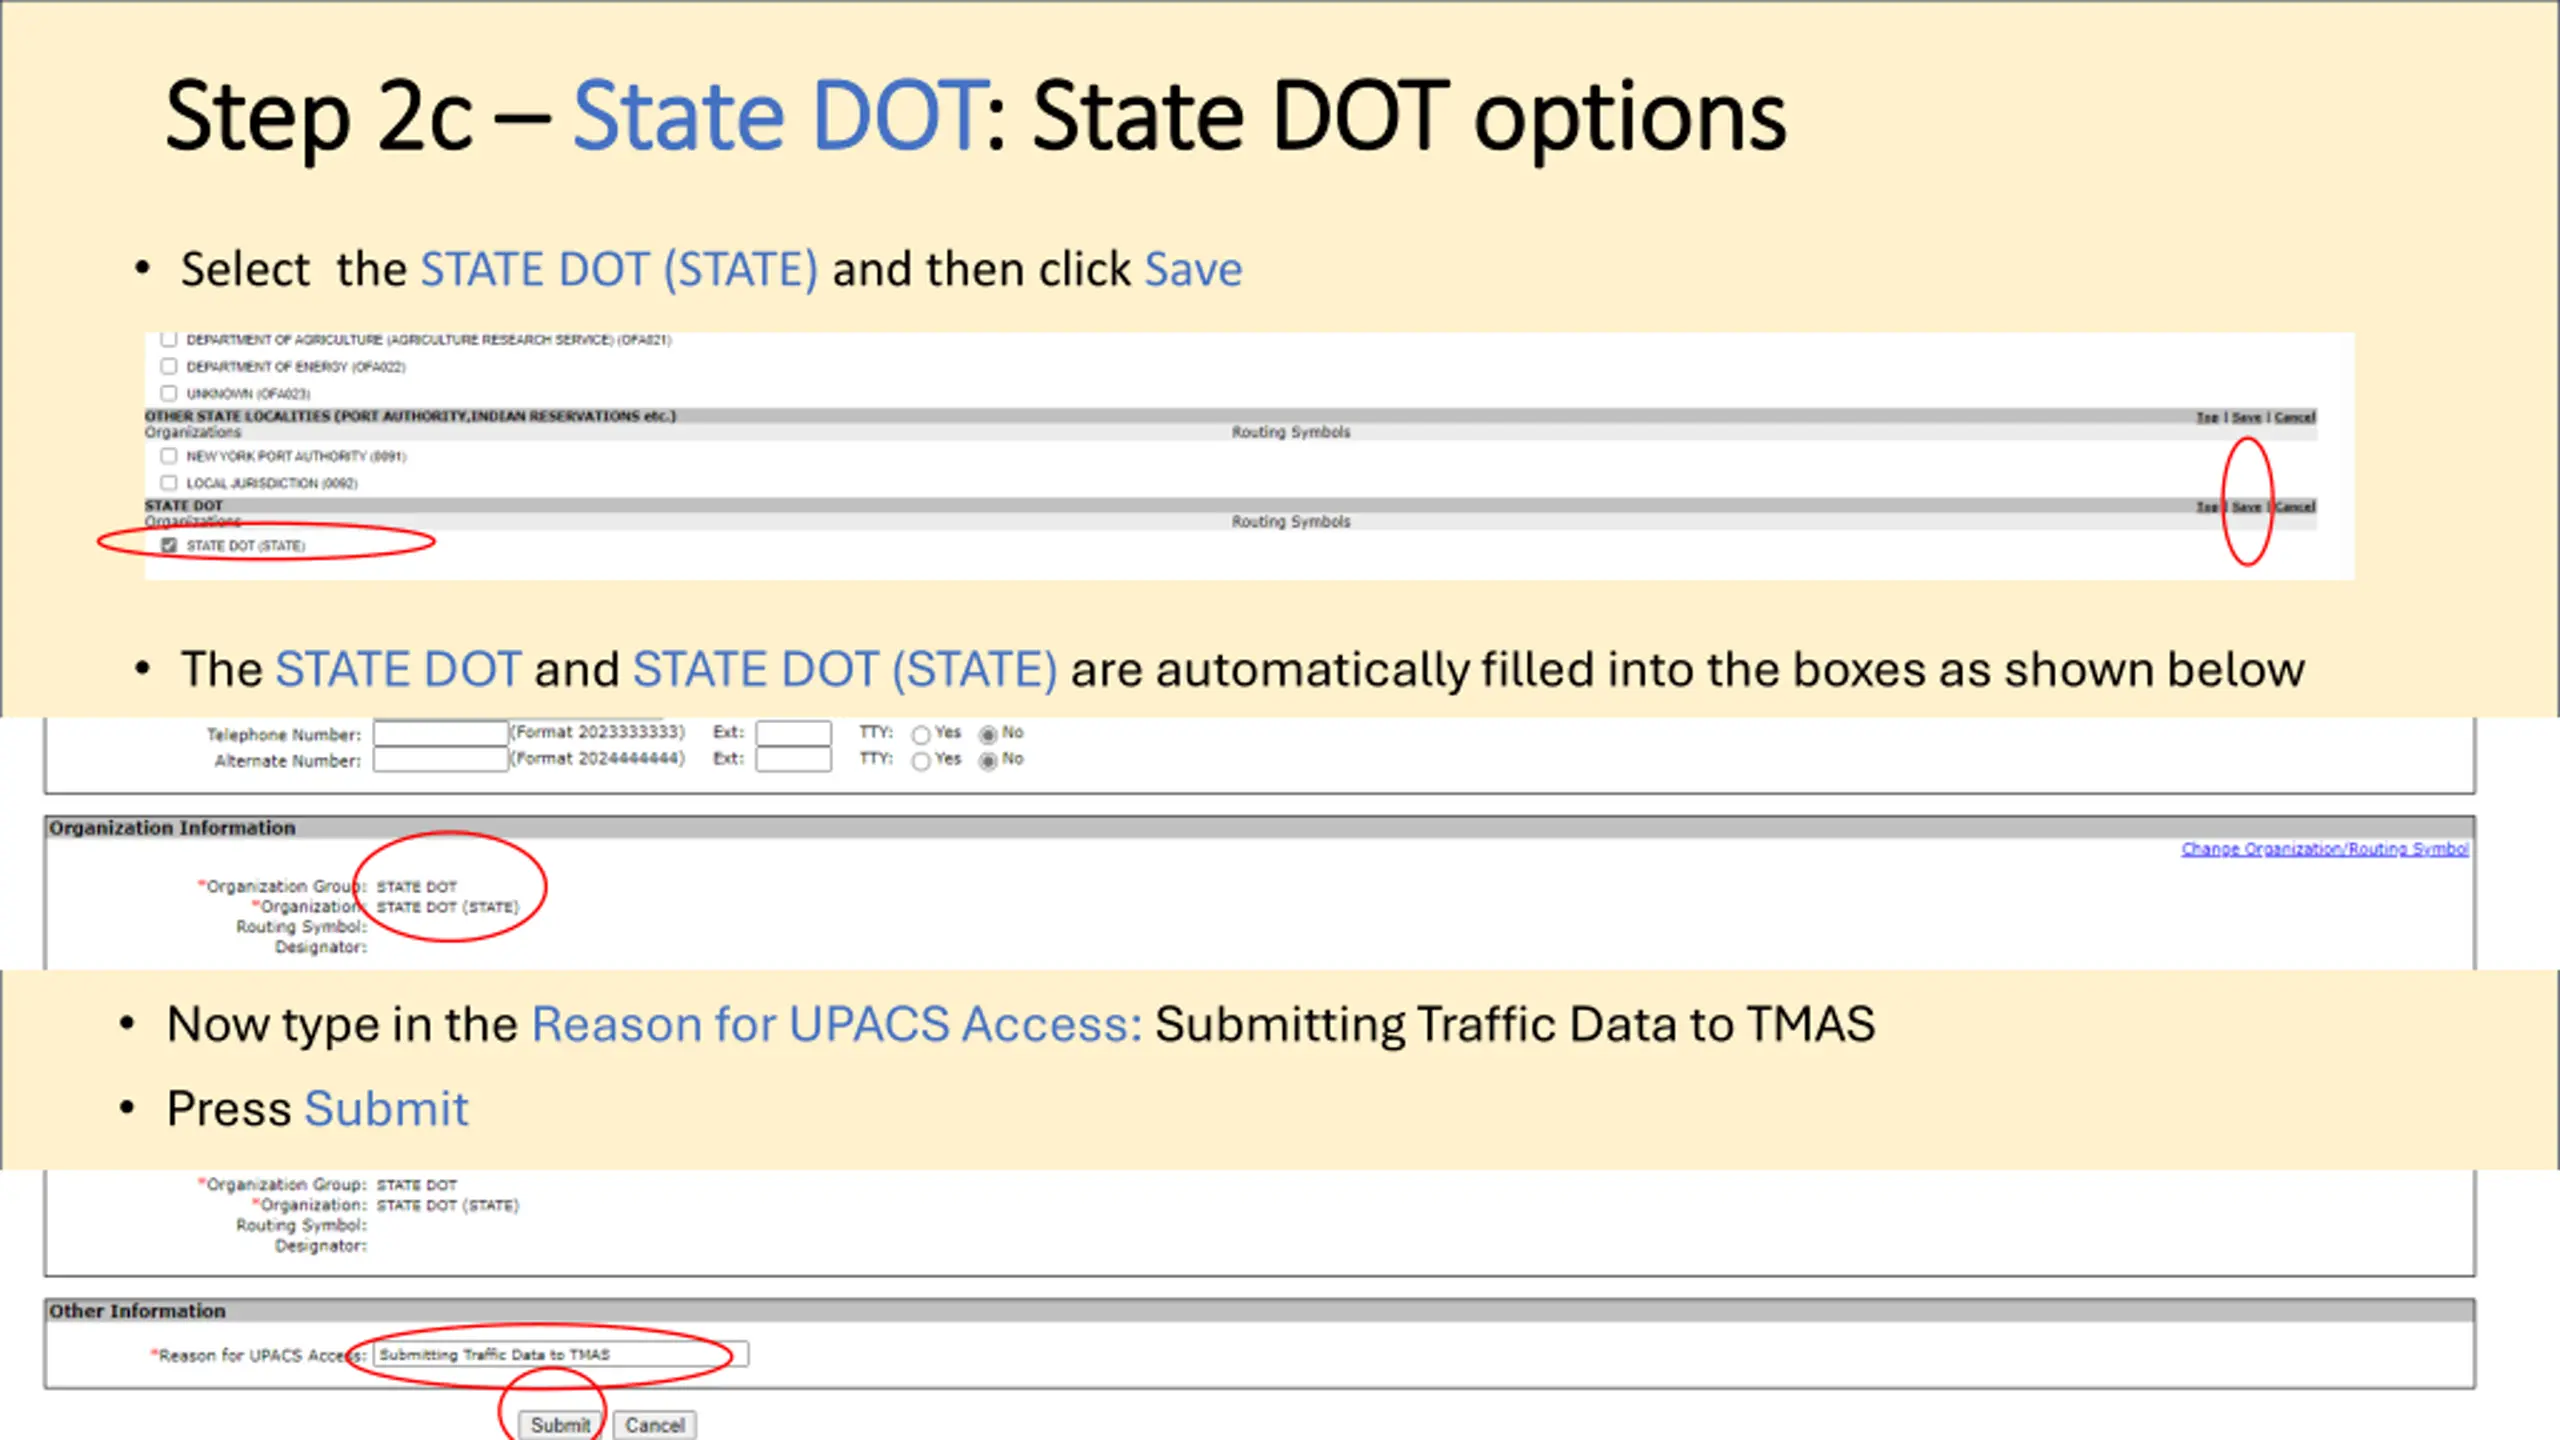
Task: Click Cancel in OTHER STATE LOCALITIES header row
Action: tap(2294, 417)
